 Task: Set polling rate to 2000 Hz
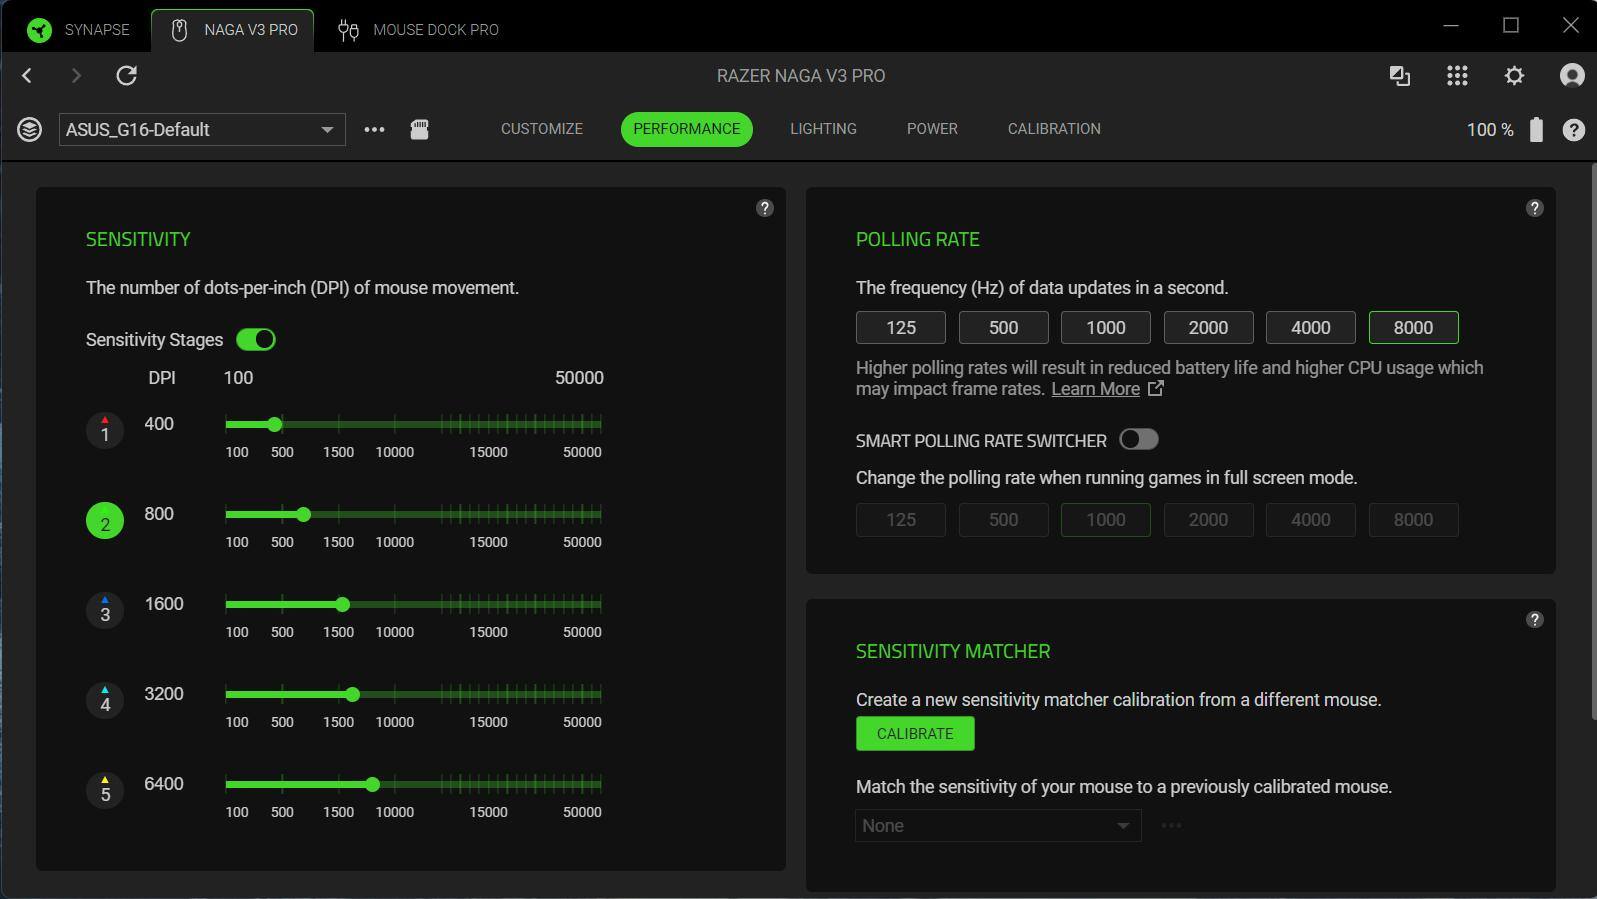tap(1209, 328)
